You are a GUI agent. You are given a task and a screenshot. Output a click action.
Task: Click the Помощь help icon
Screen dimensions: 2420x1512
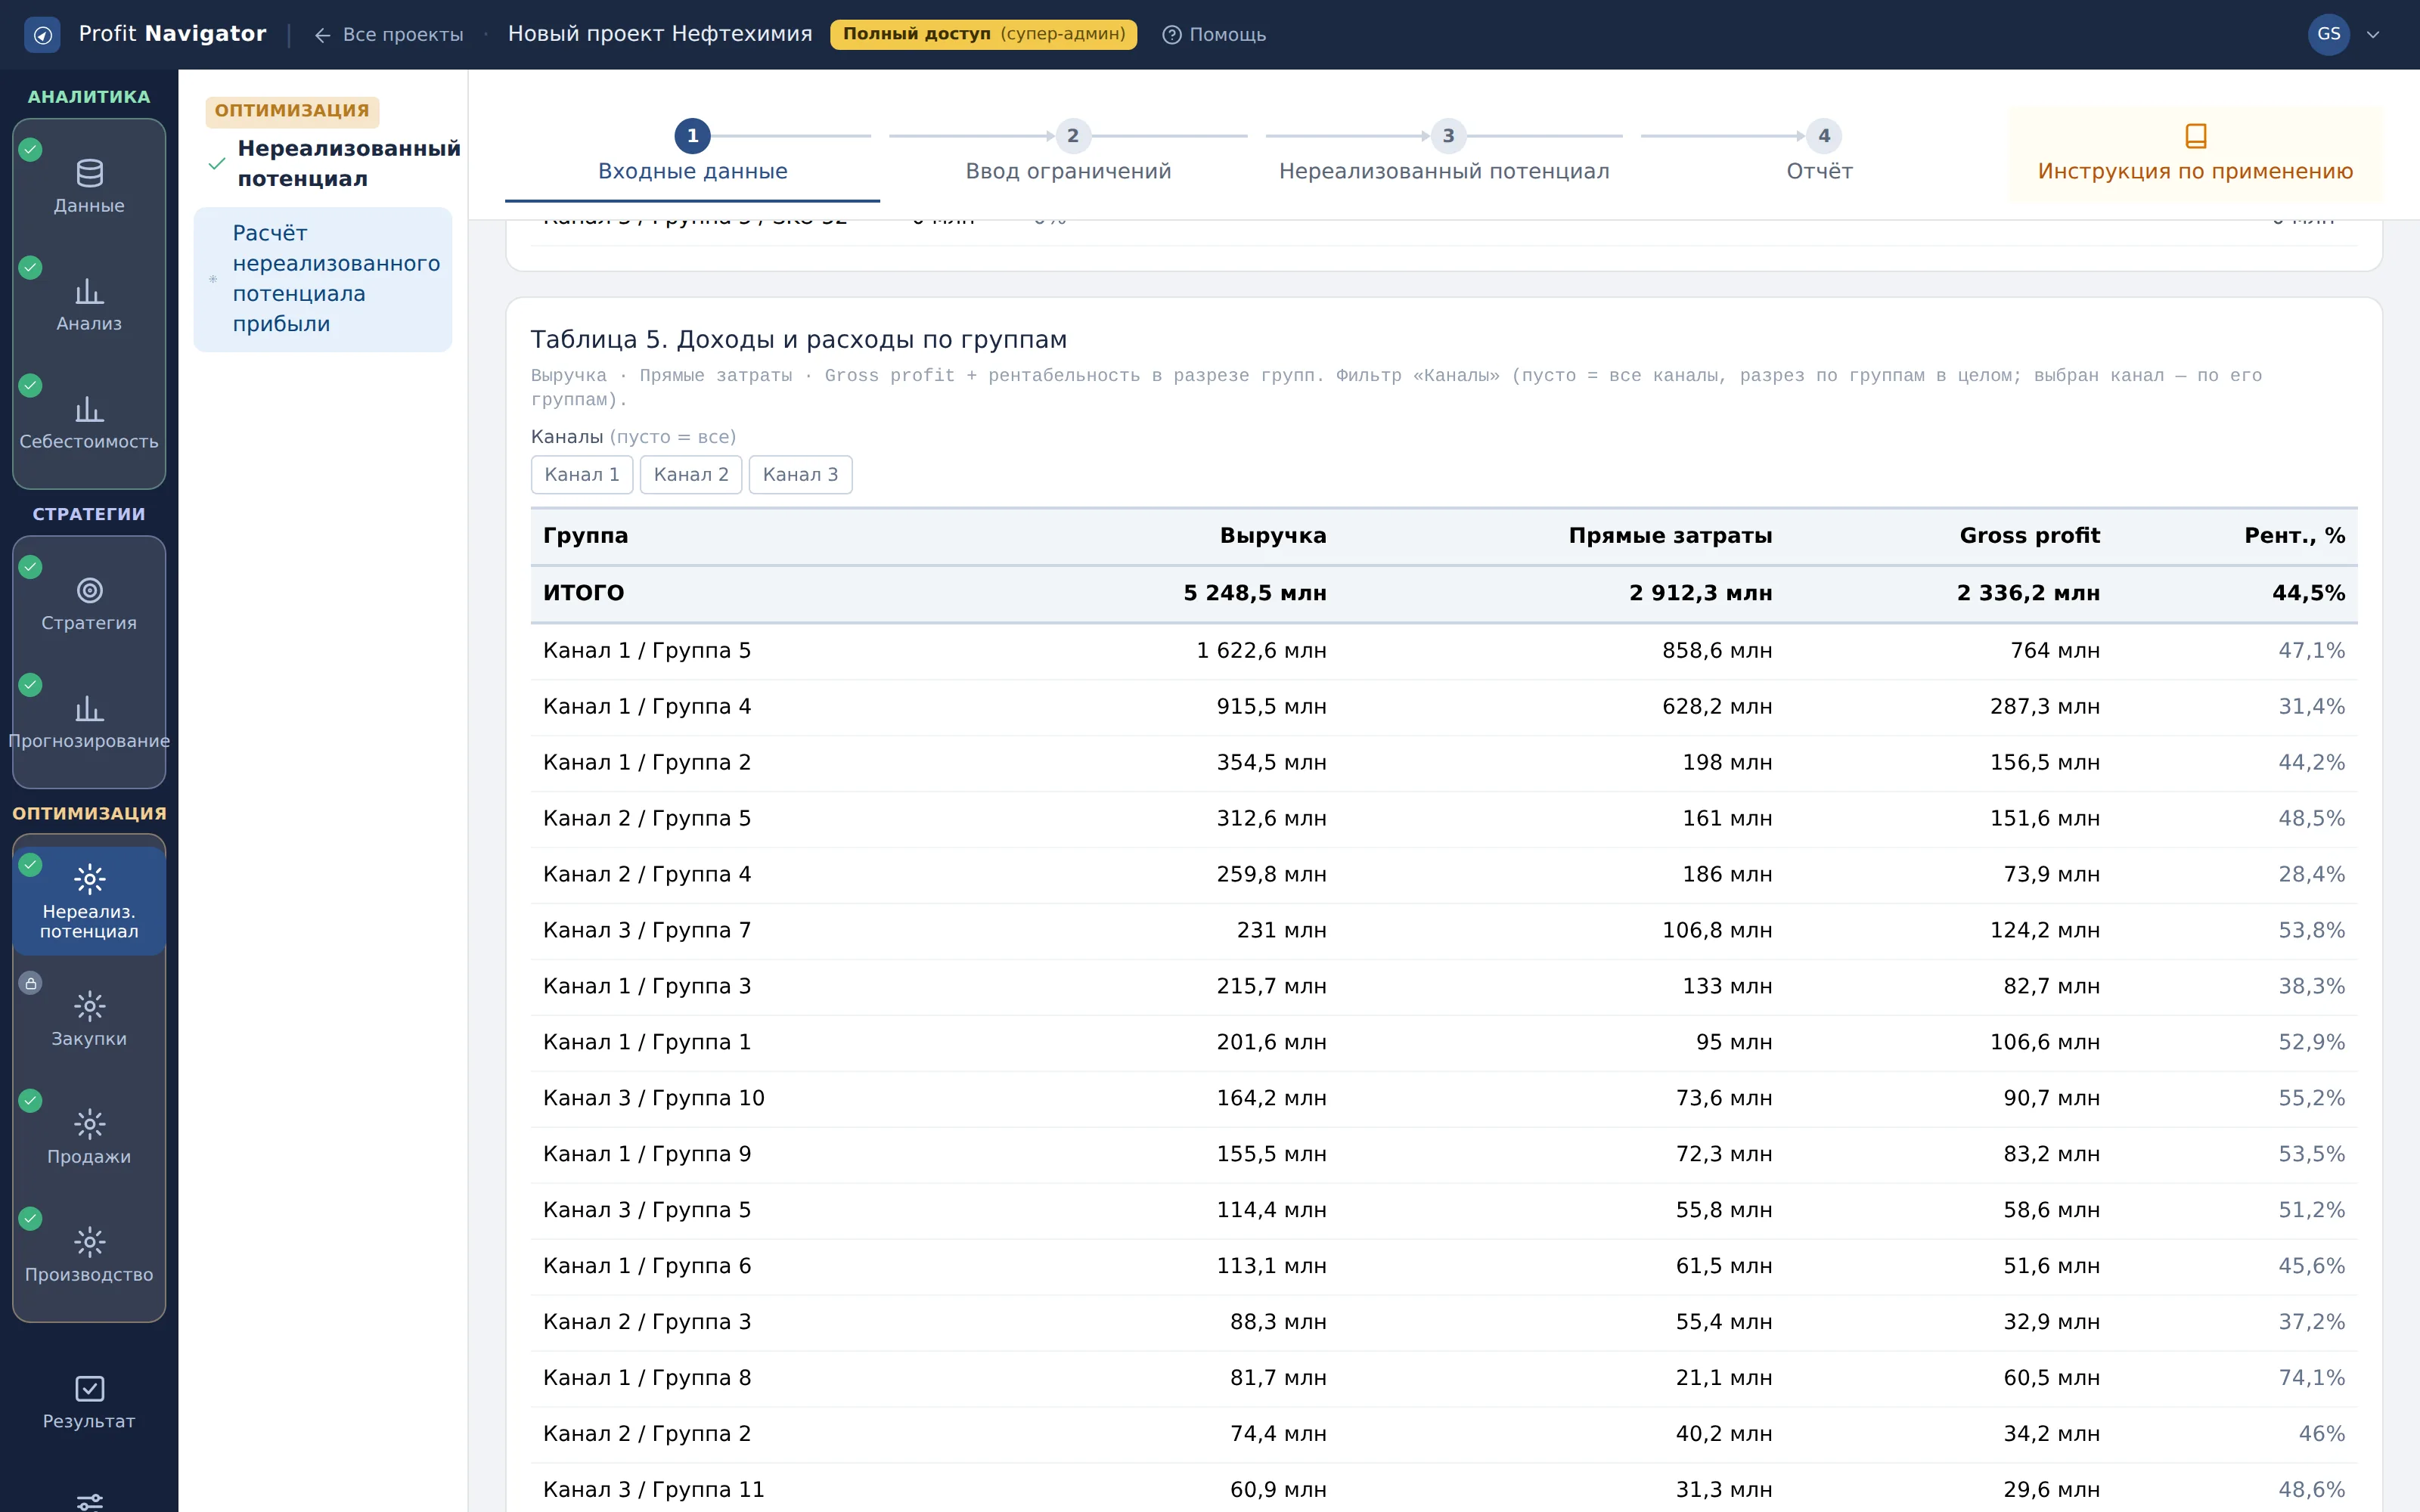[x=1171, y=35]
